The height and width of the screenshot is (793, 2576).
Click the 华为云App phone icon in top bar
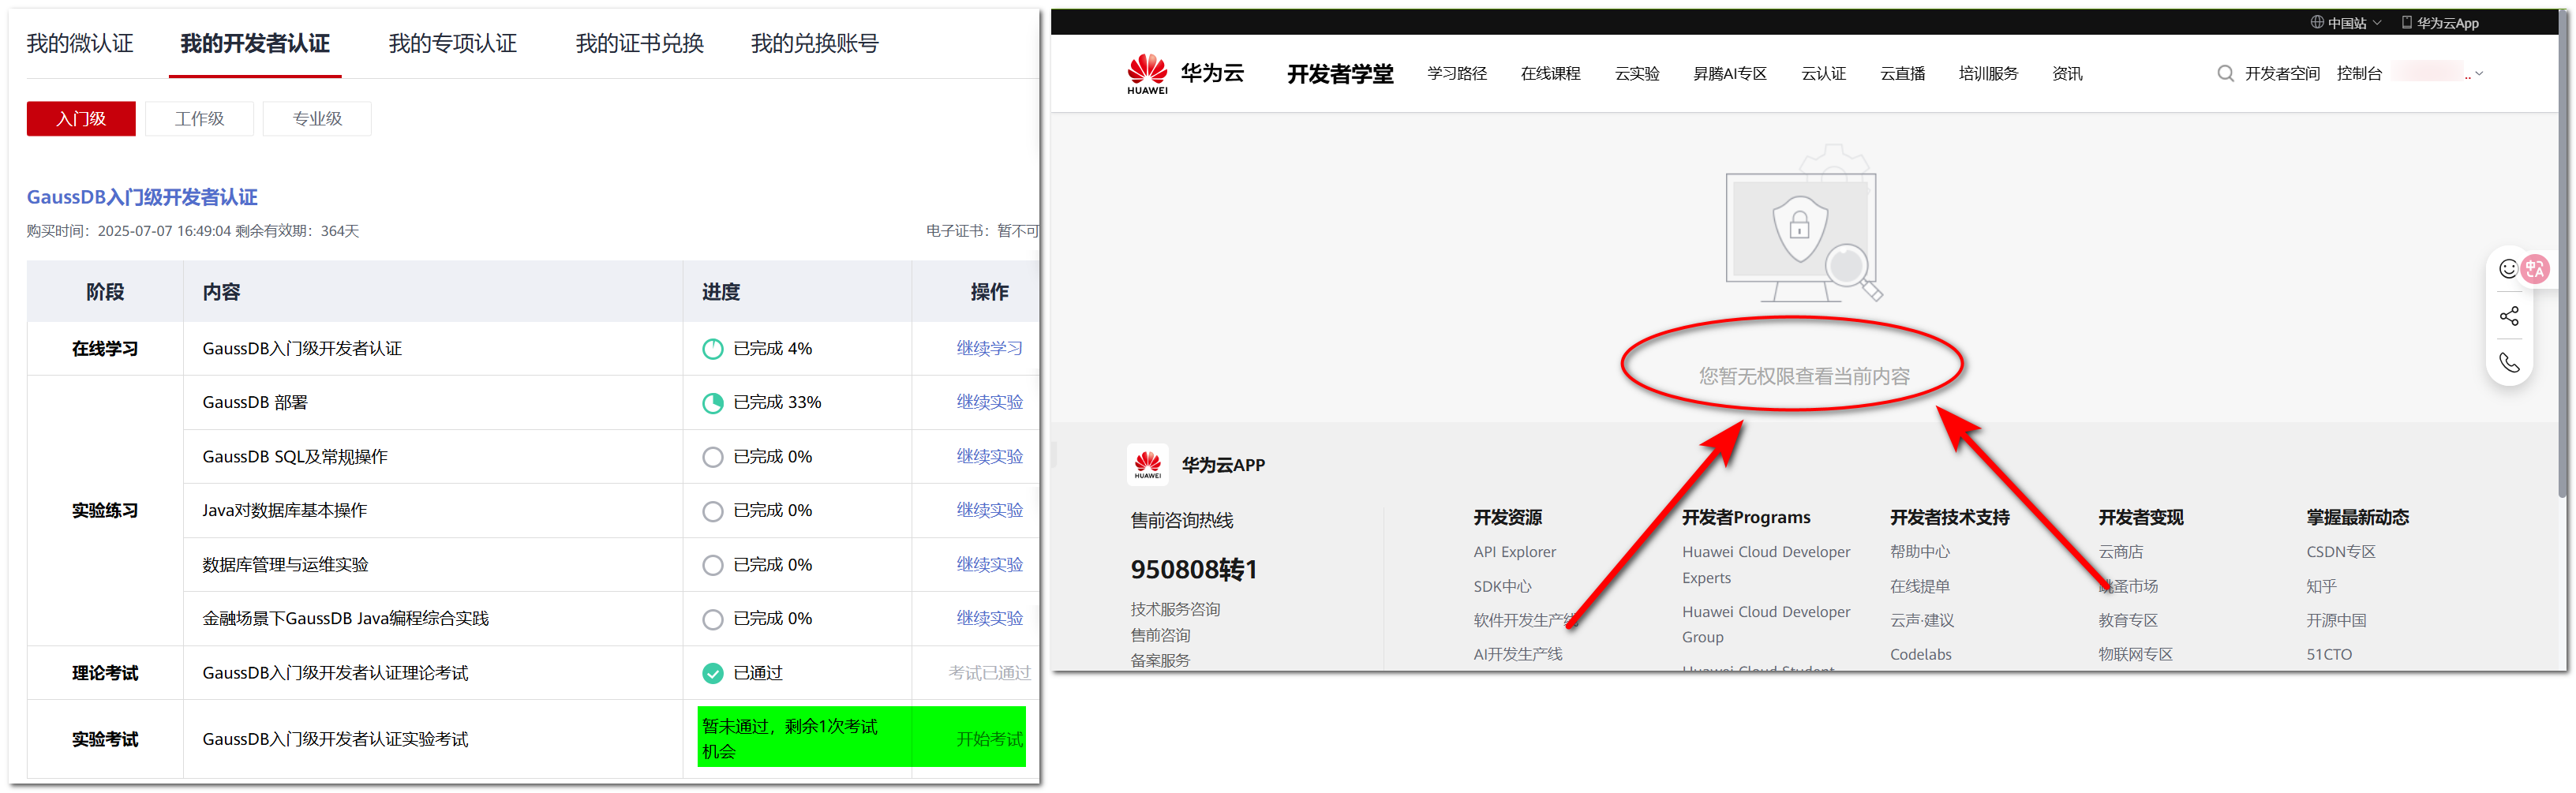[x=2406, y=22]
